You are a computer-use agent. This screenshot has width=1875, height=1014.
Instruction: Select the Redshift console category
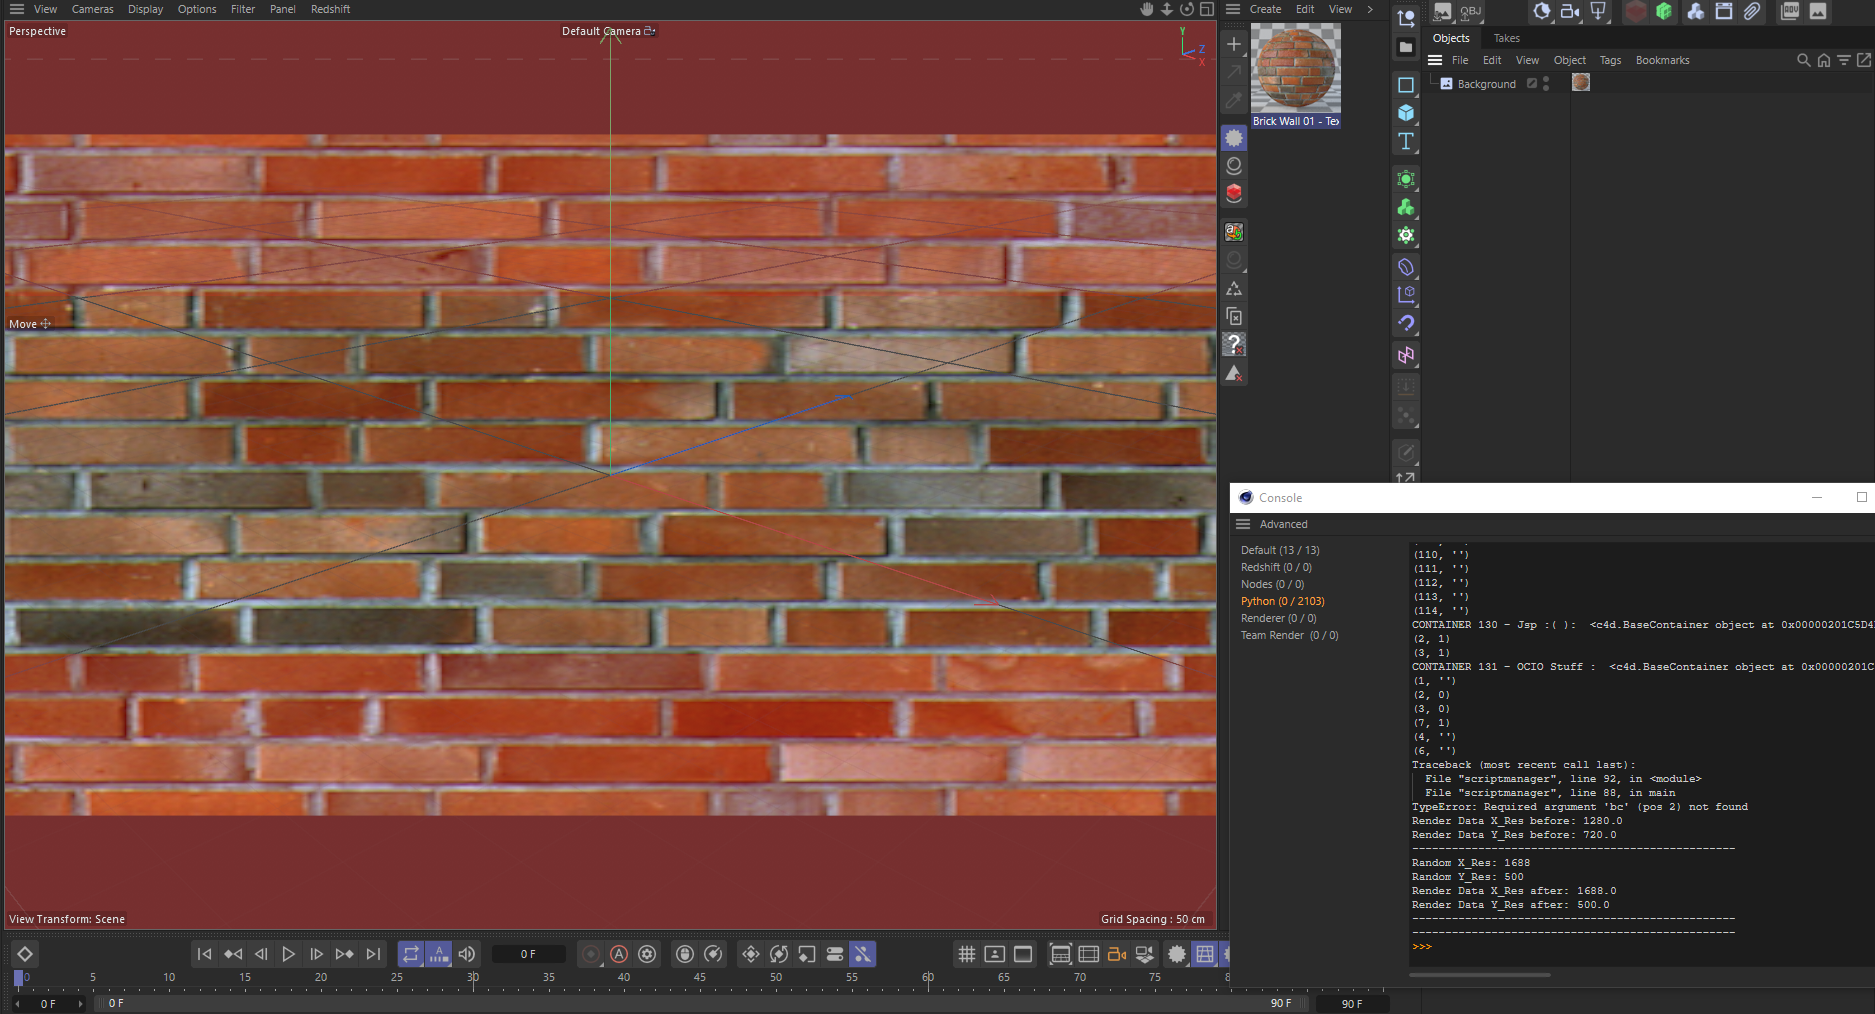pyautogui.click(x=1276, y=567)
